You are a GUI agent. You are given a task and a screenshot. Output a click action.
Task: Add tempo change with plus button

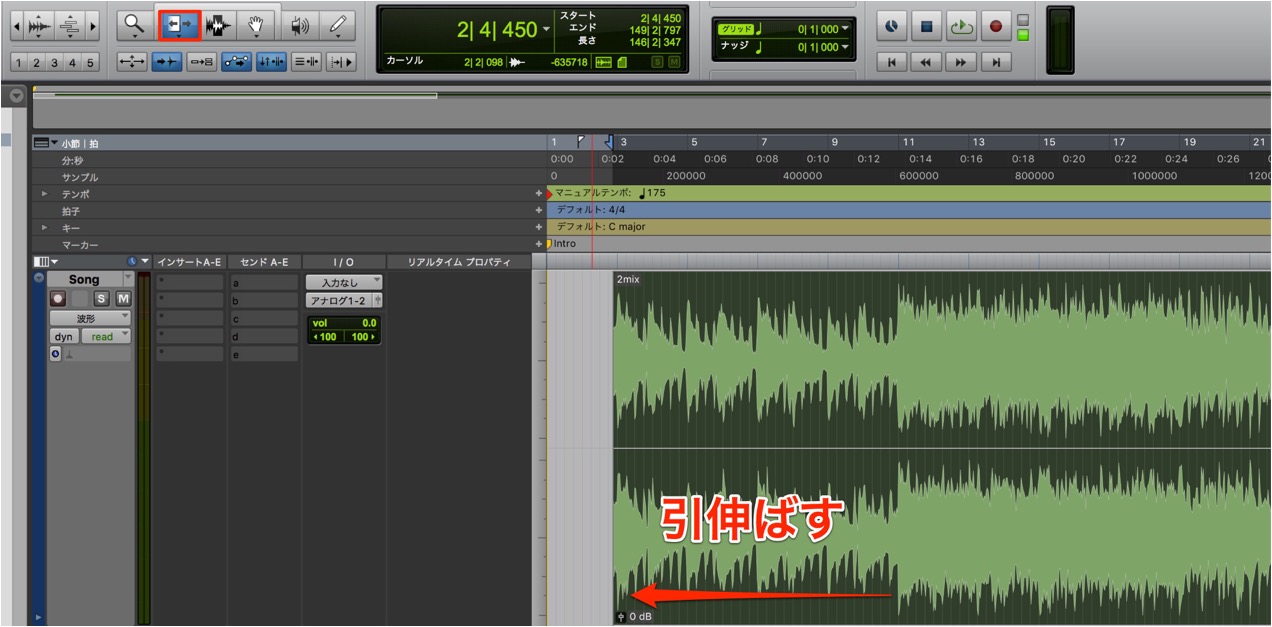pyautogui.click(x=539, y=193)
